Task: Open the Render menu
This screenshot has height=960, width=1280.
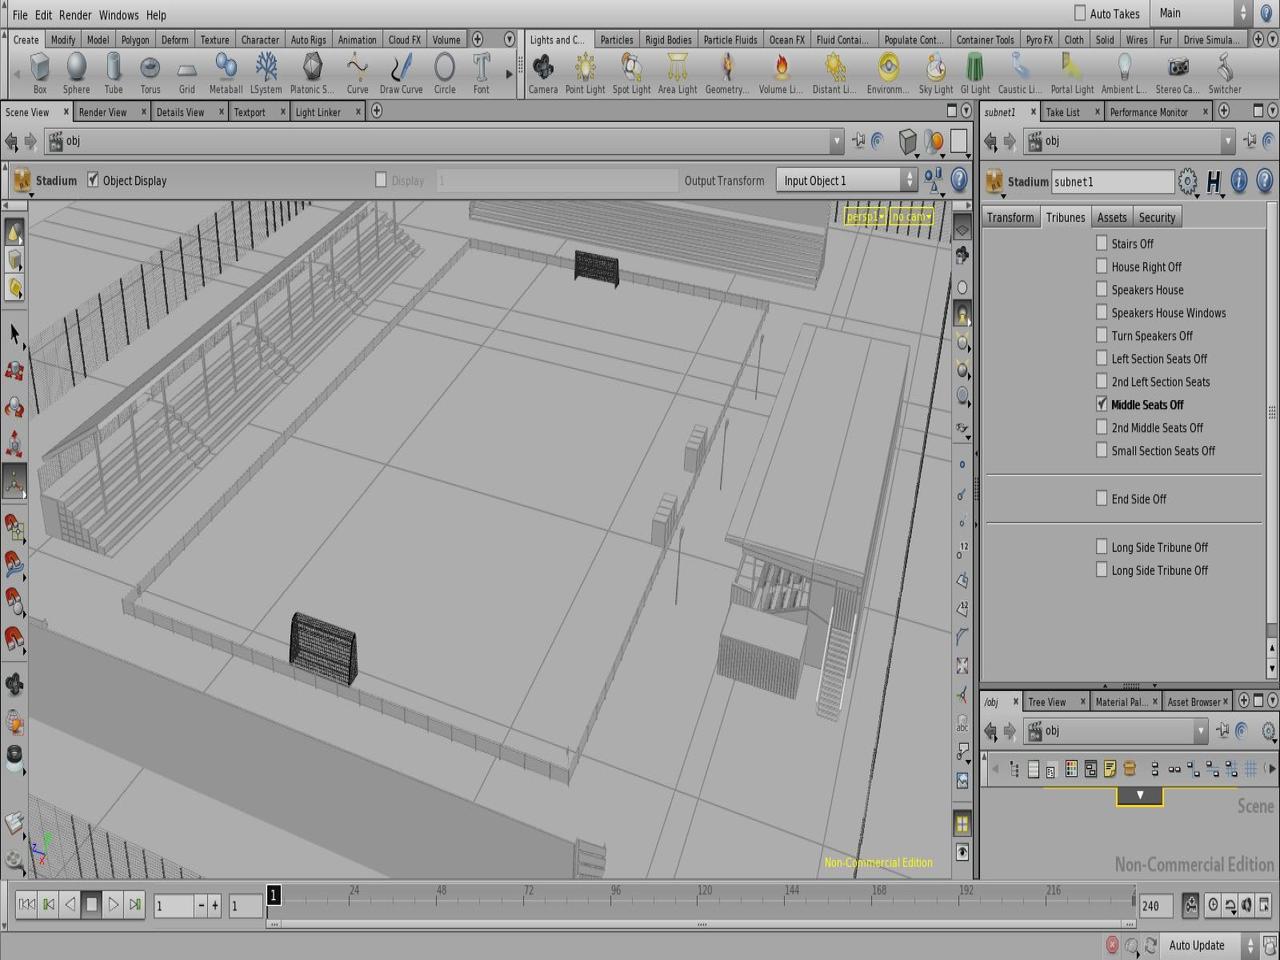Action: click(75, 15)
